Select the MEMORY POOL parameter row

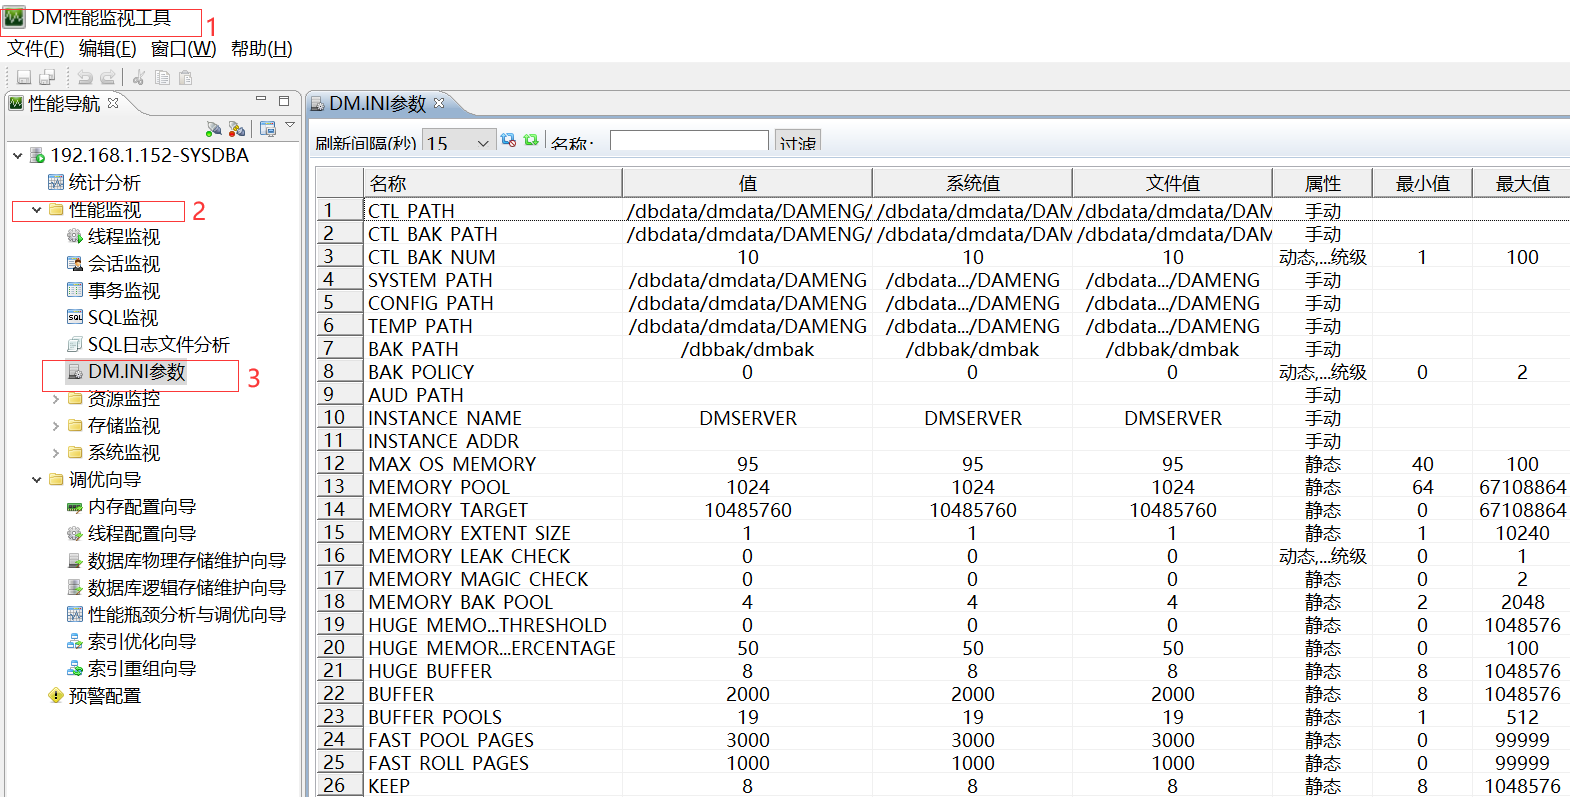pyautogui.click(x=942, y=487)
